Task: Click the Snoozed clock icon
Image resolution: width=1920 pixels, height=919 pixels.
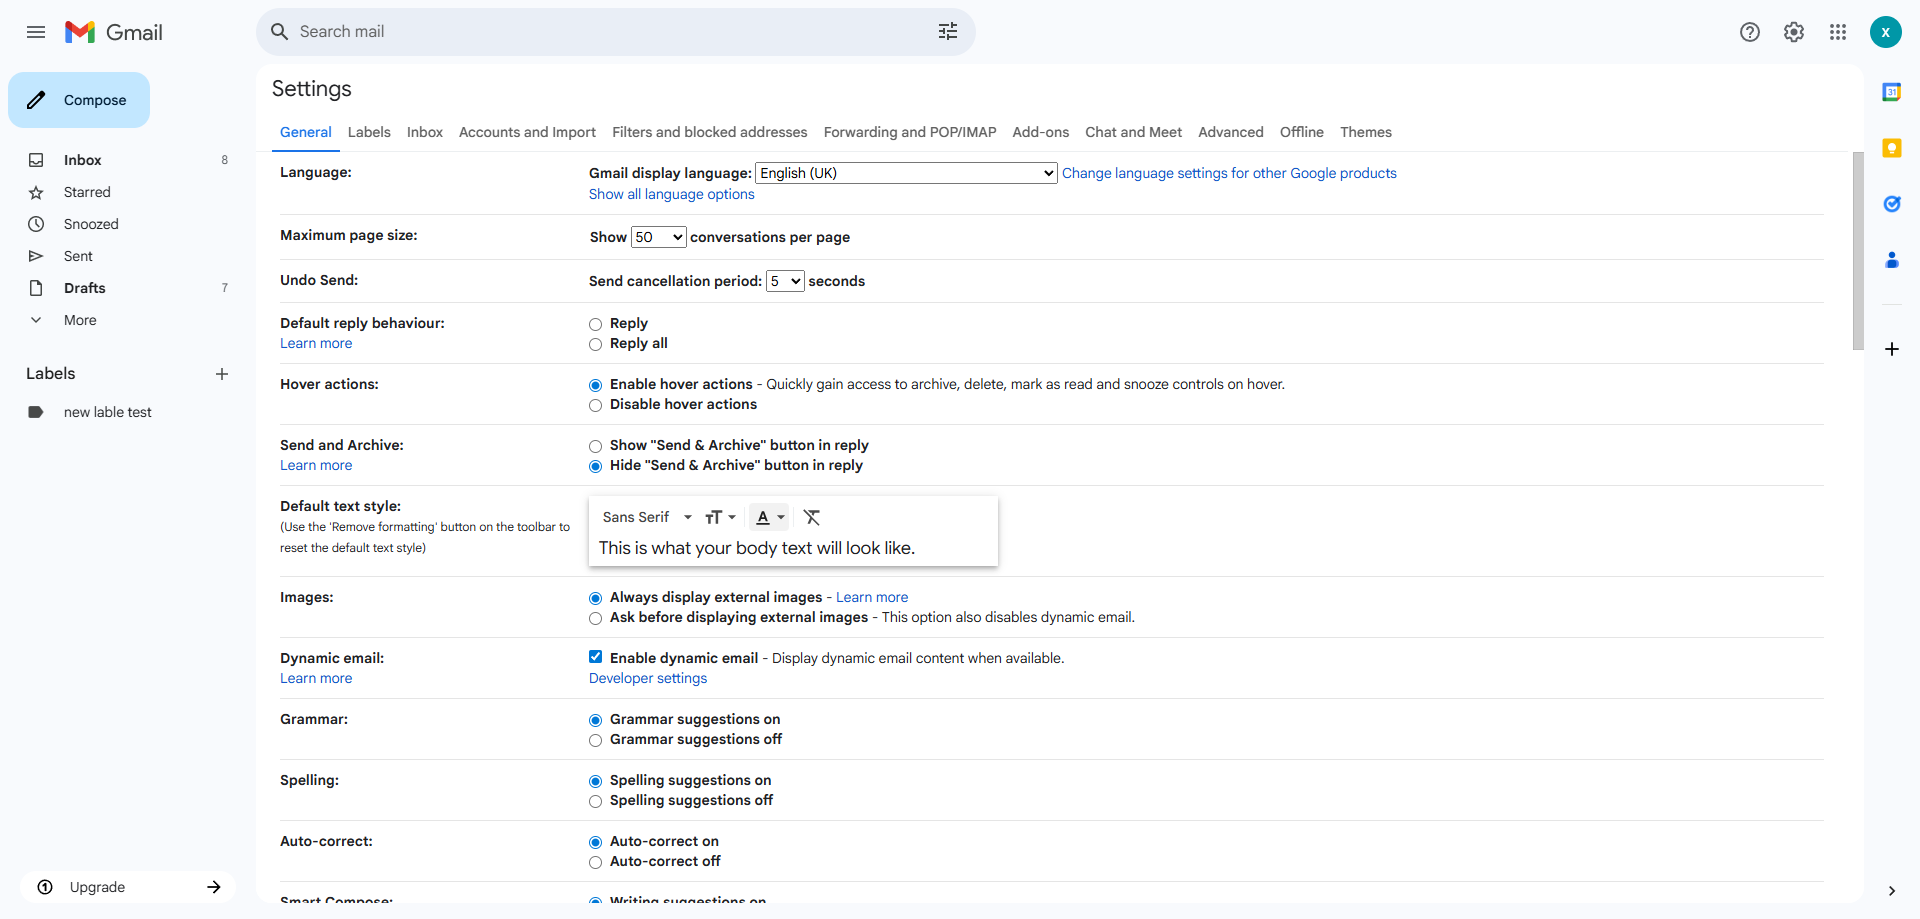Action: pos(36,224)
